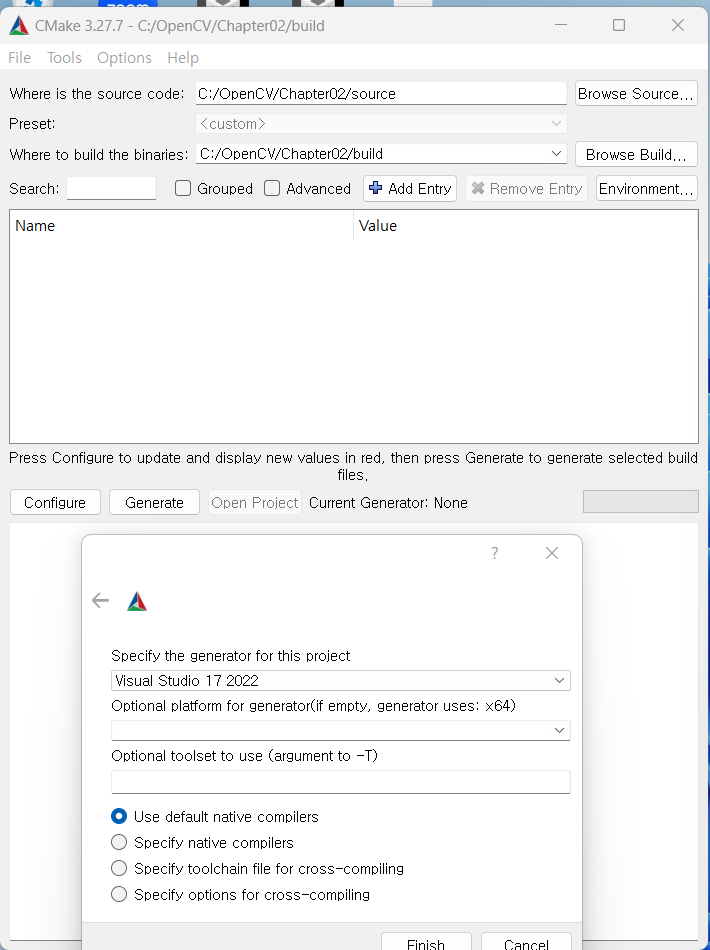The image size is (710, 950).
Task: Open the Preset custom dropdown
Action: [x=381, y=124]
